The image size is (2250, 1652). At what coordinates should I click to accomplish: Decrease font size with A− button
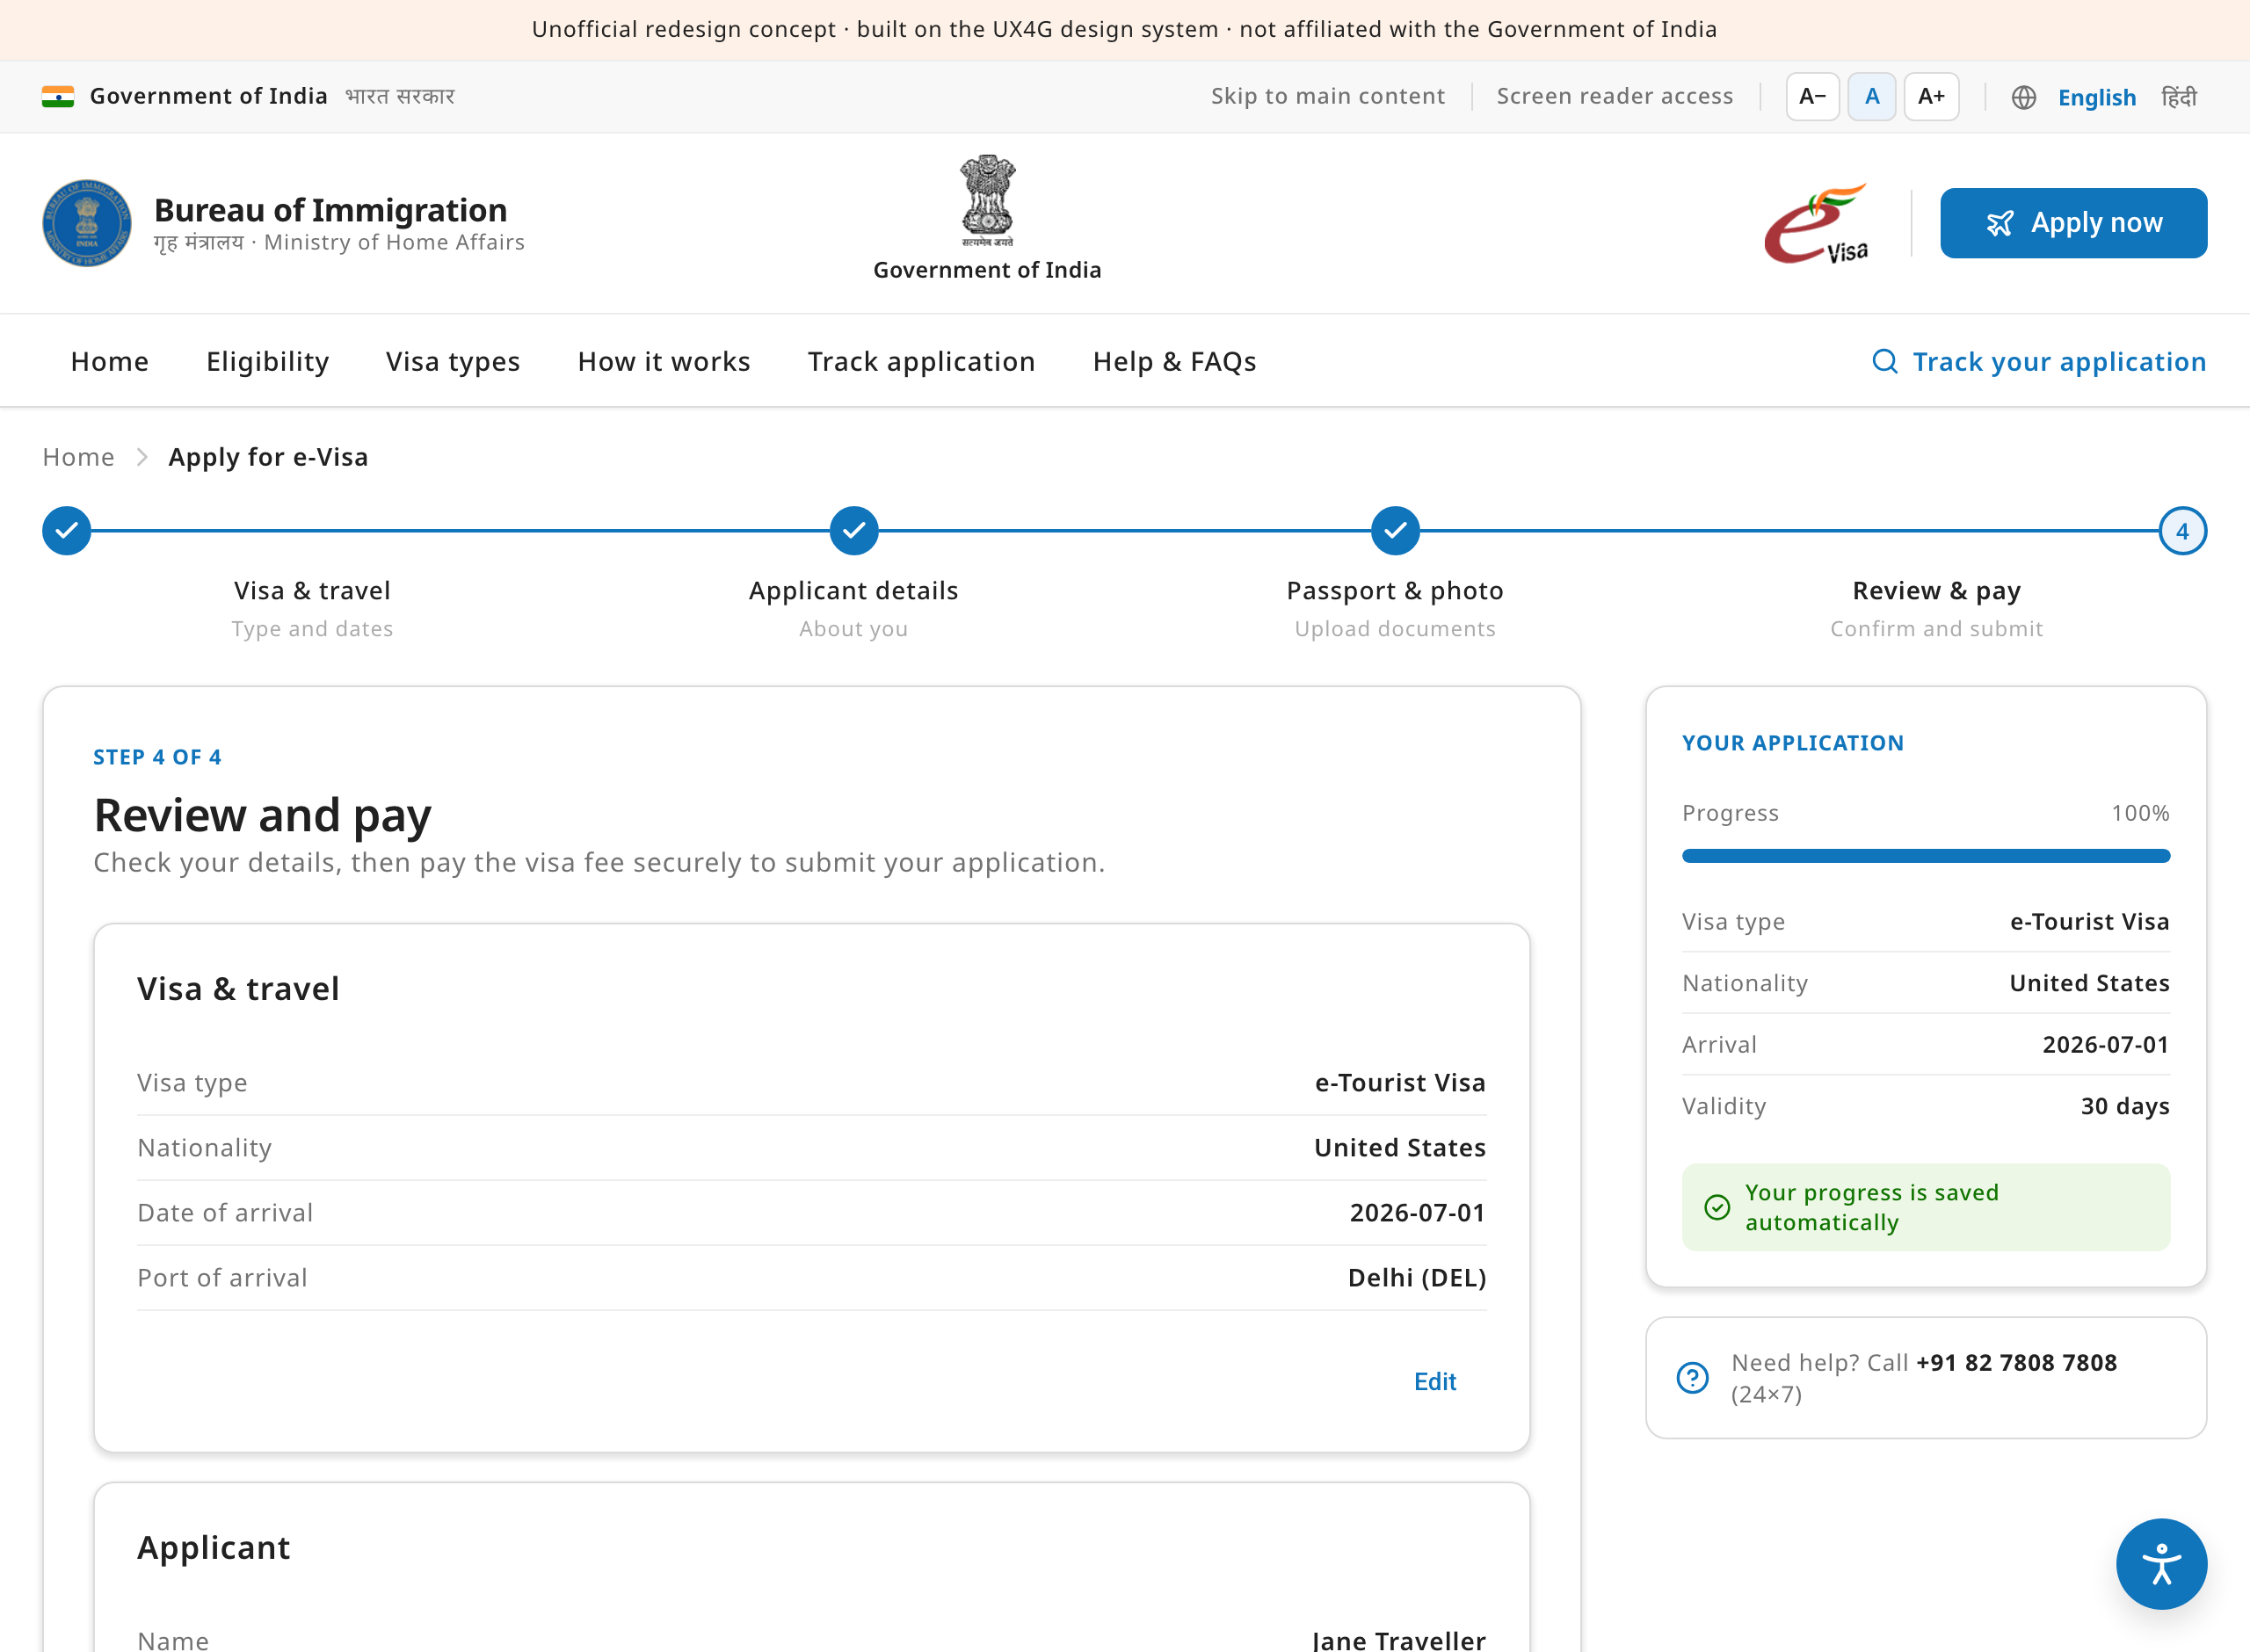click(x=1812, y=97)
